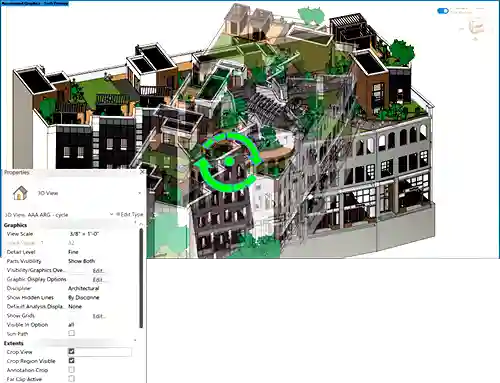Click the Properties palette vertical scrollbar
The image size is (500, 383).
tap(141, 277)
